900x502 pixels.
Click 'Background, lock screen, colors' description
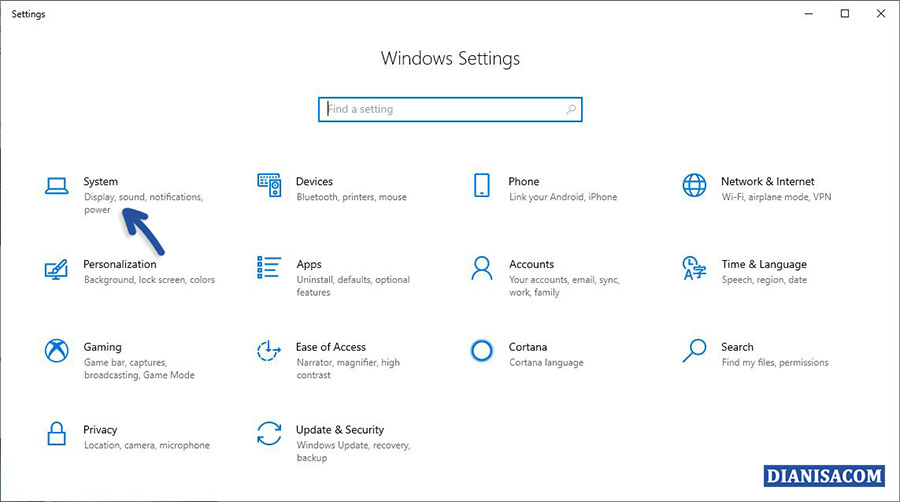click(x=149, y=280)
